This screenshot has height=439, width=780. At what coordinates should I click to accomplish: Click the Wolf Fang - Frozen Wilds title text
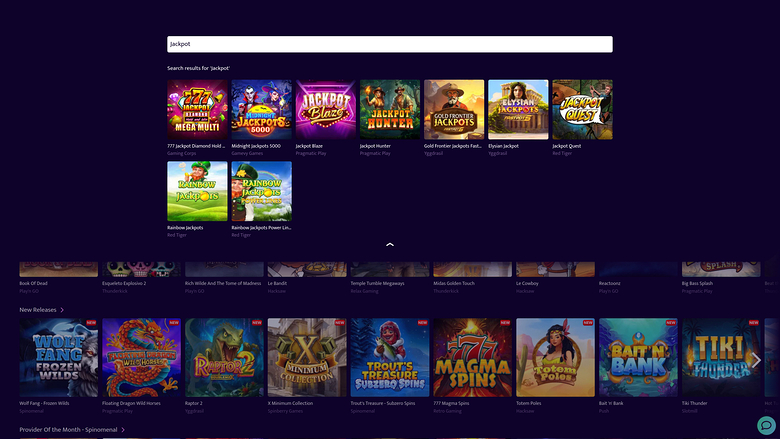(44, 403)
